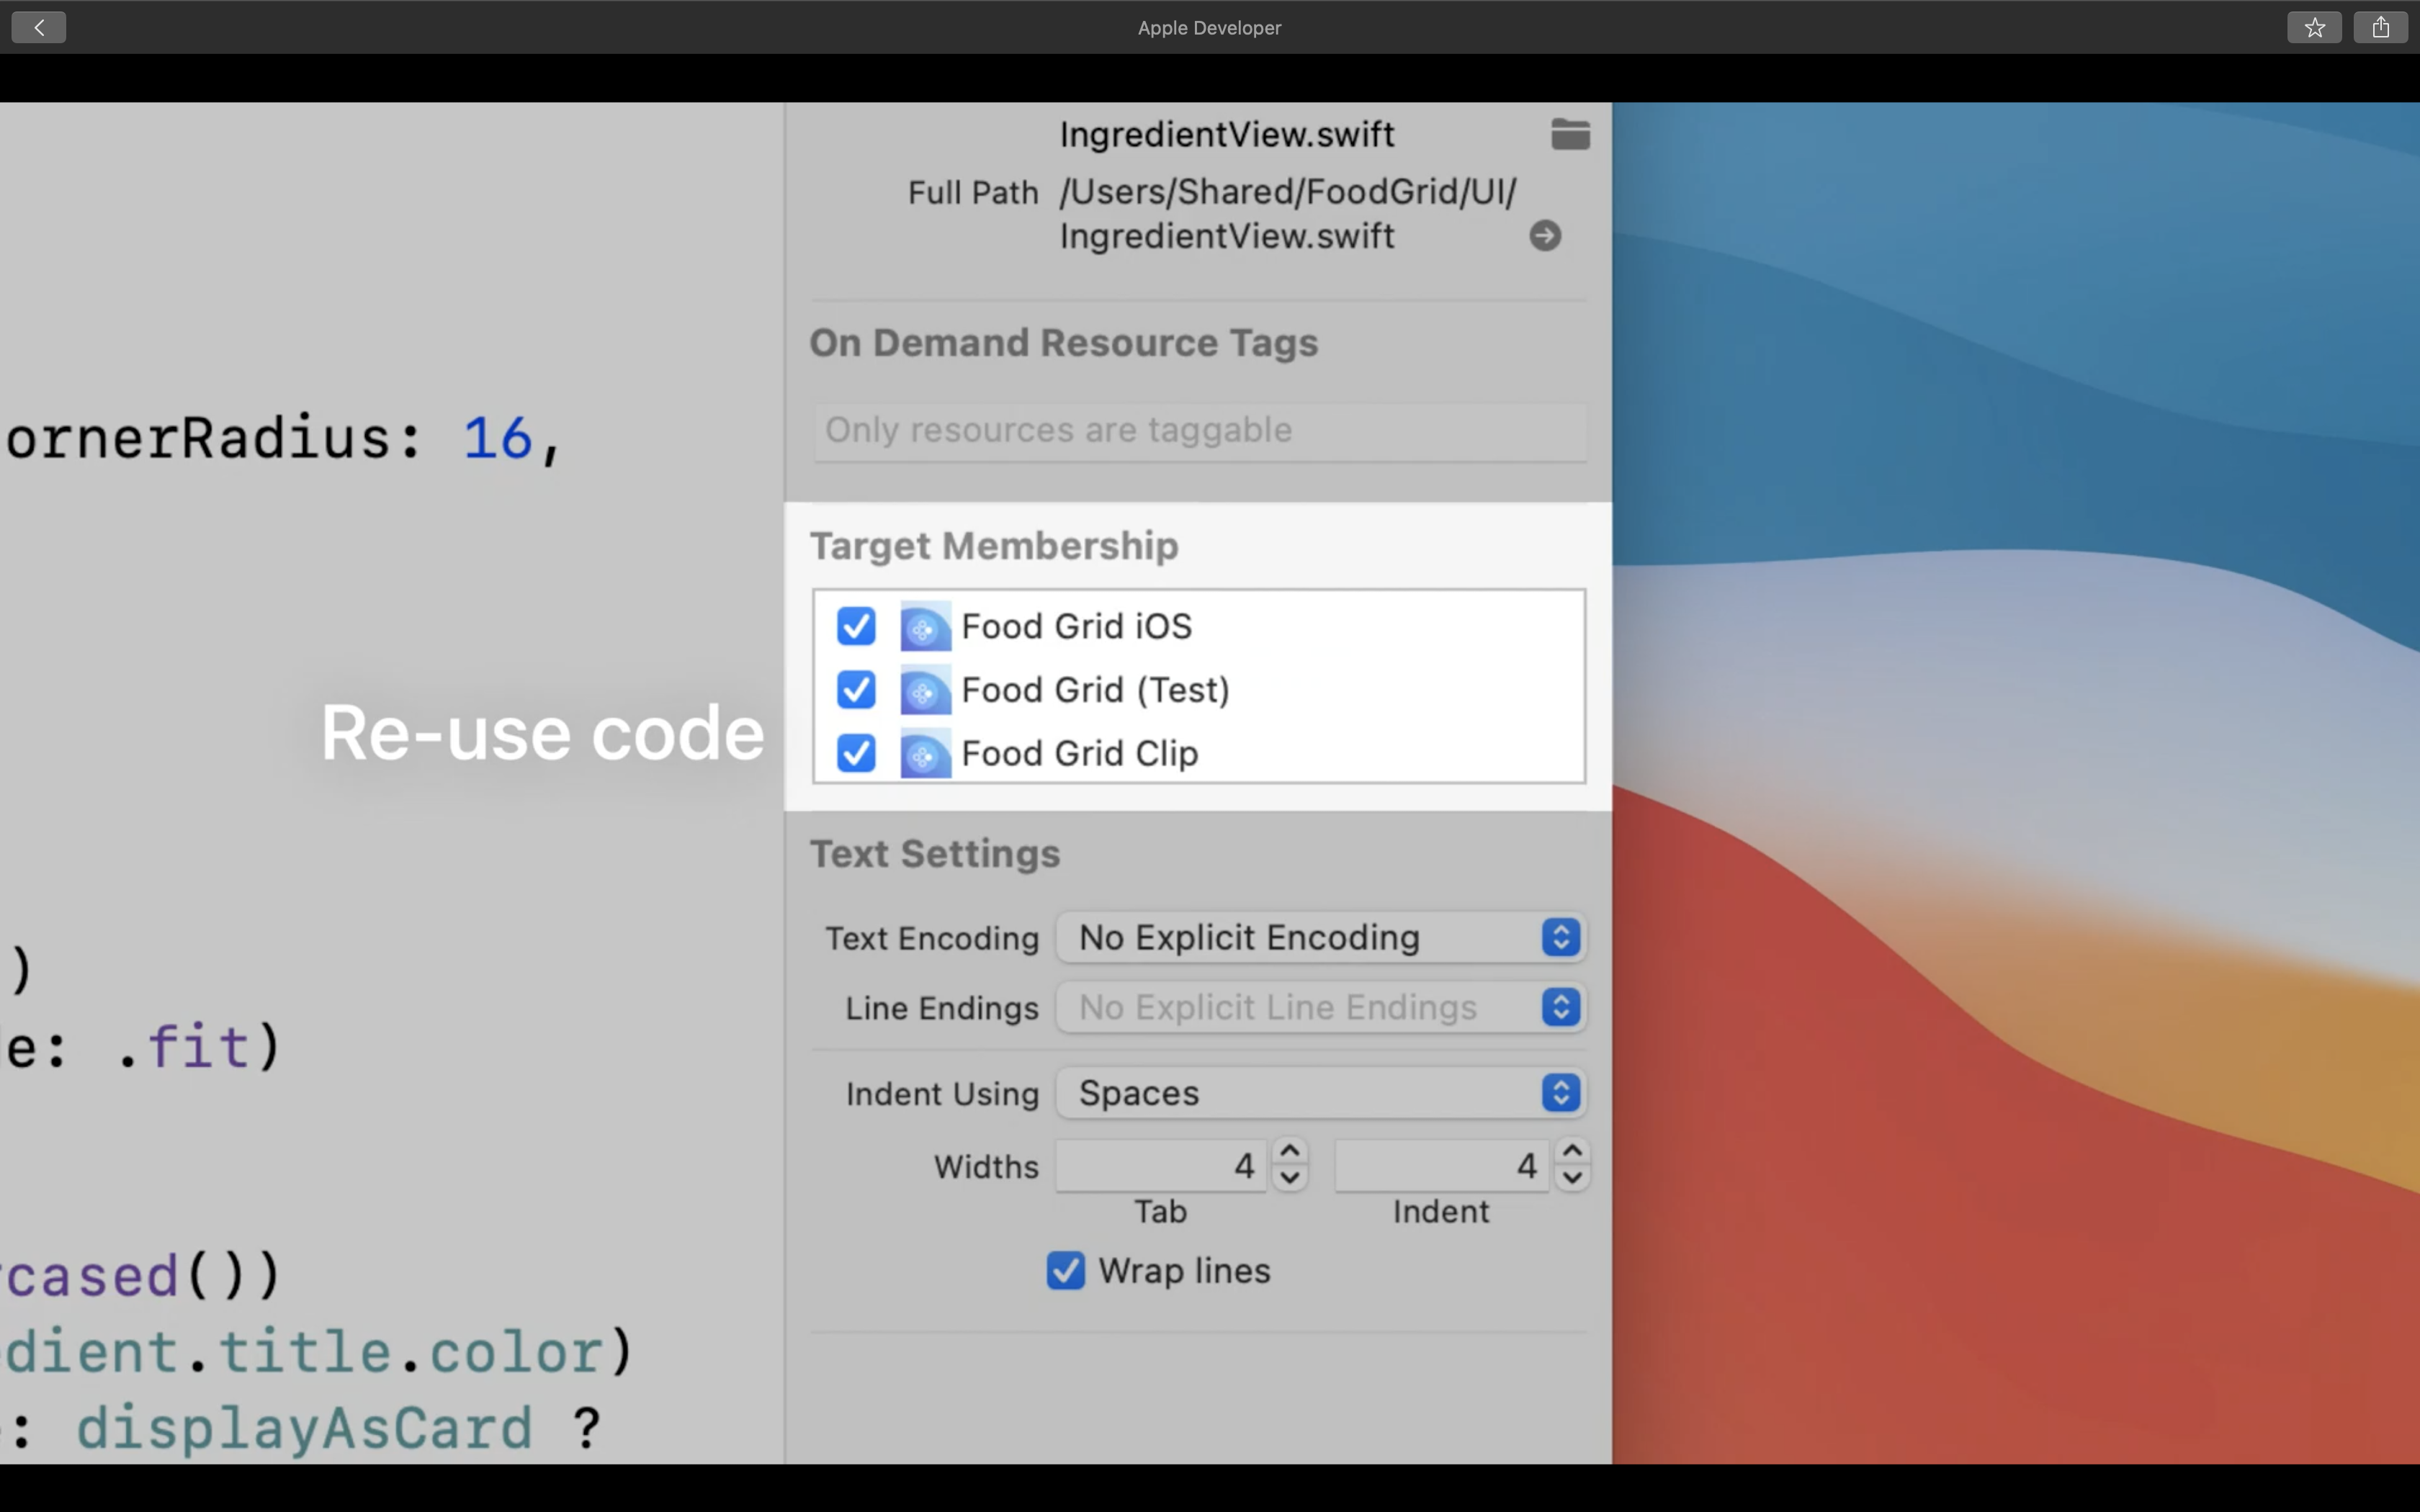Click the Apple Developer window title
Screen dimensions: 2420x1512
click(x=1209, y=28)
